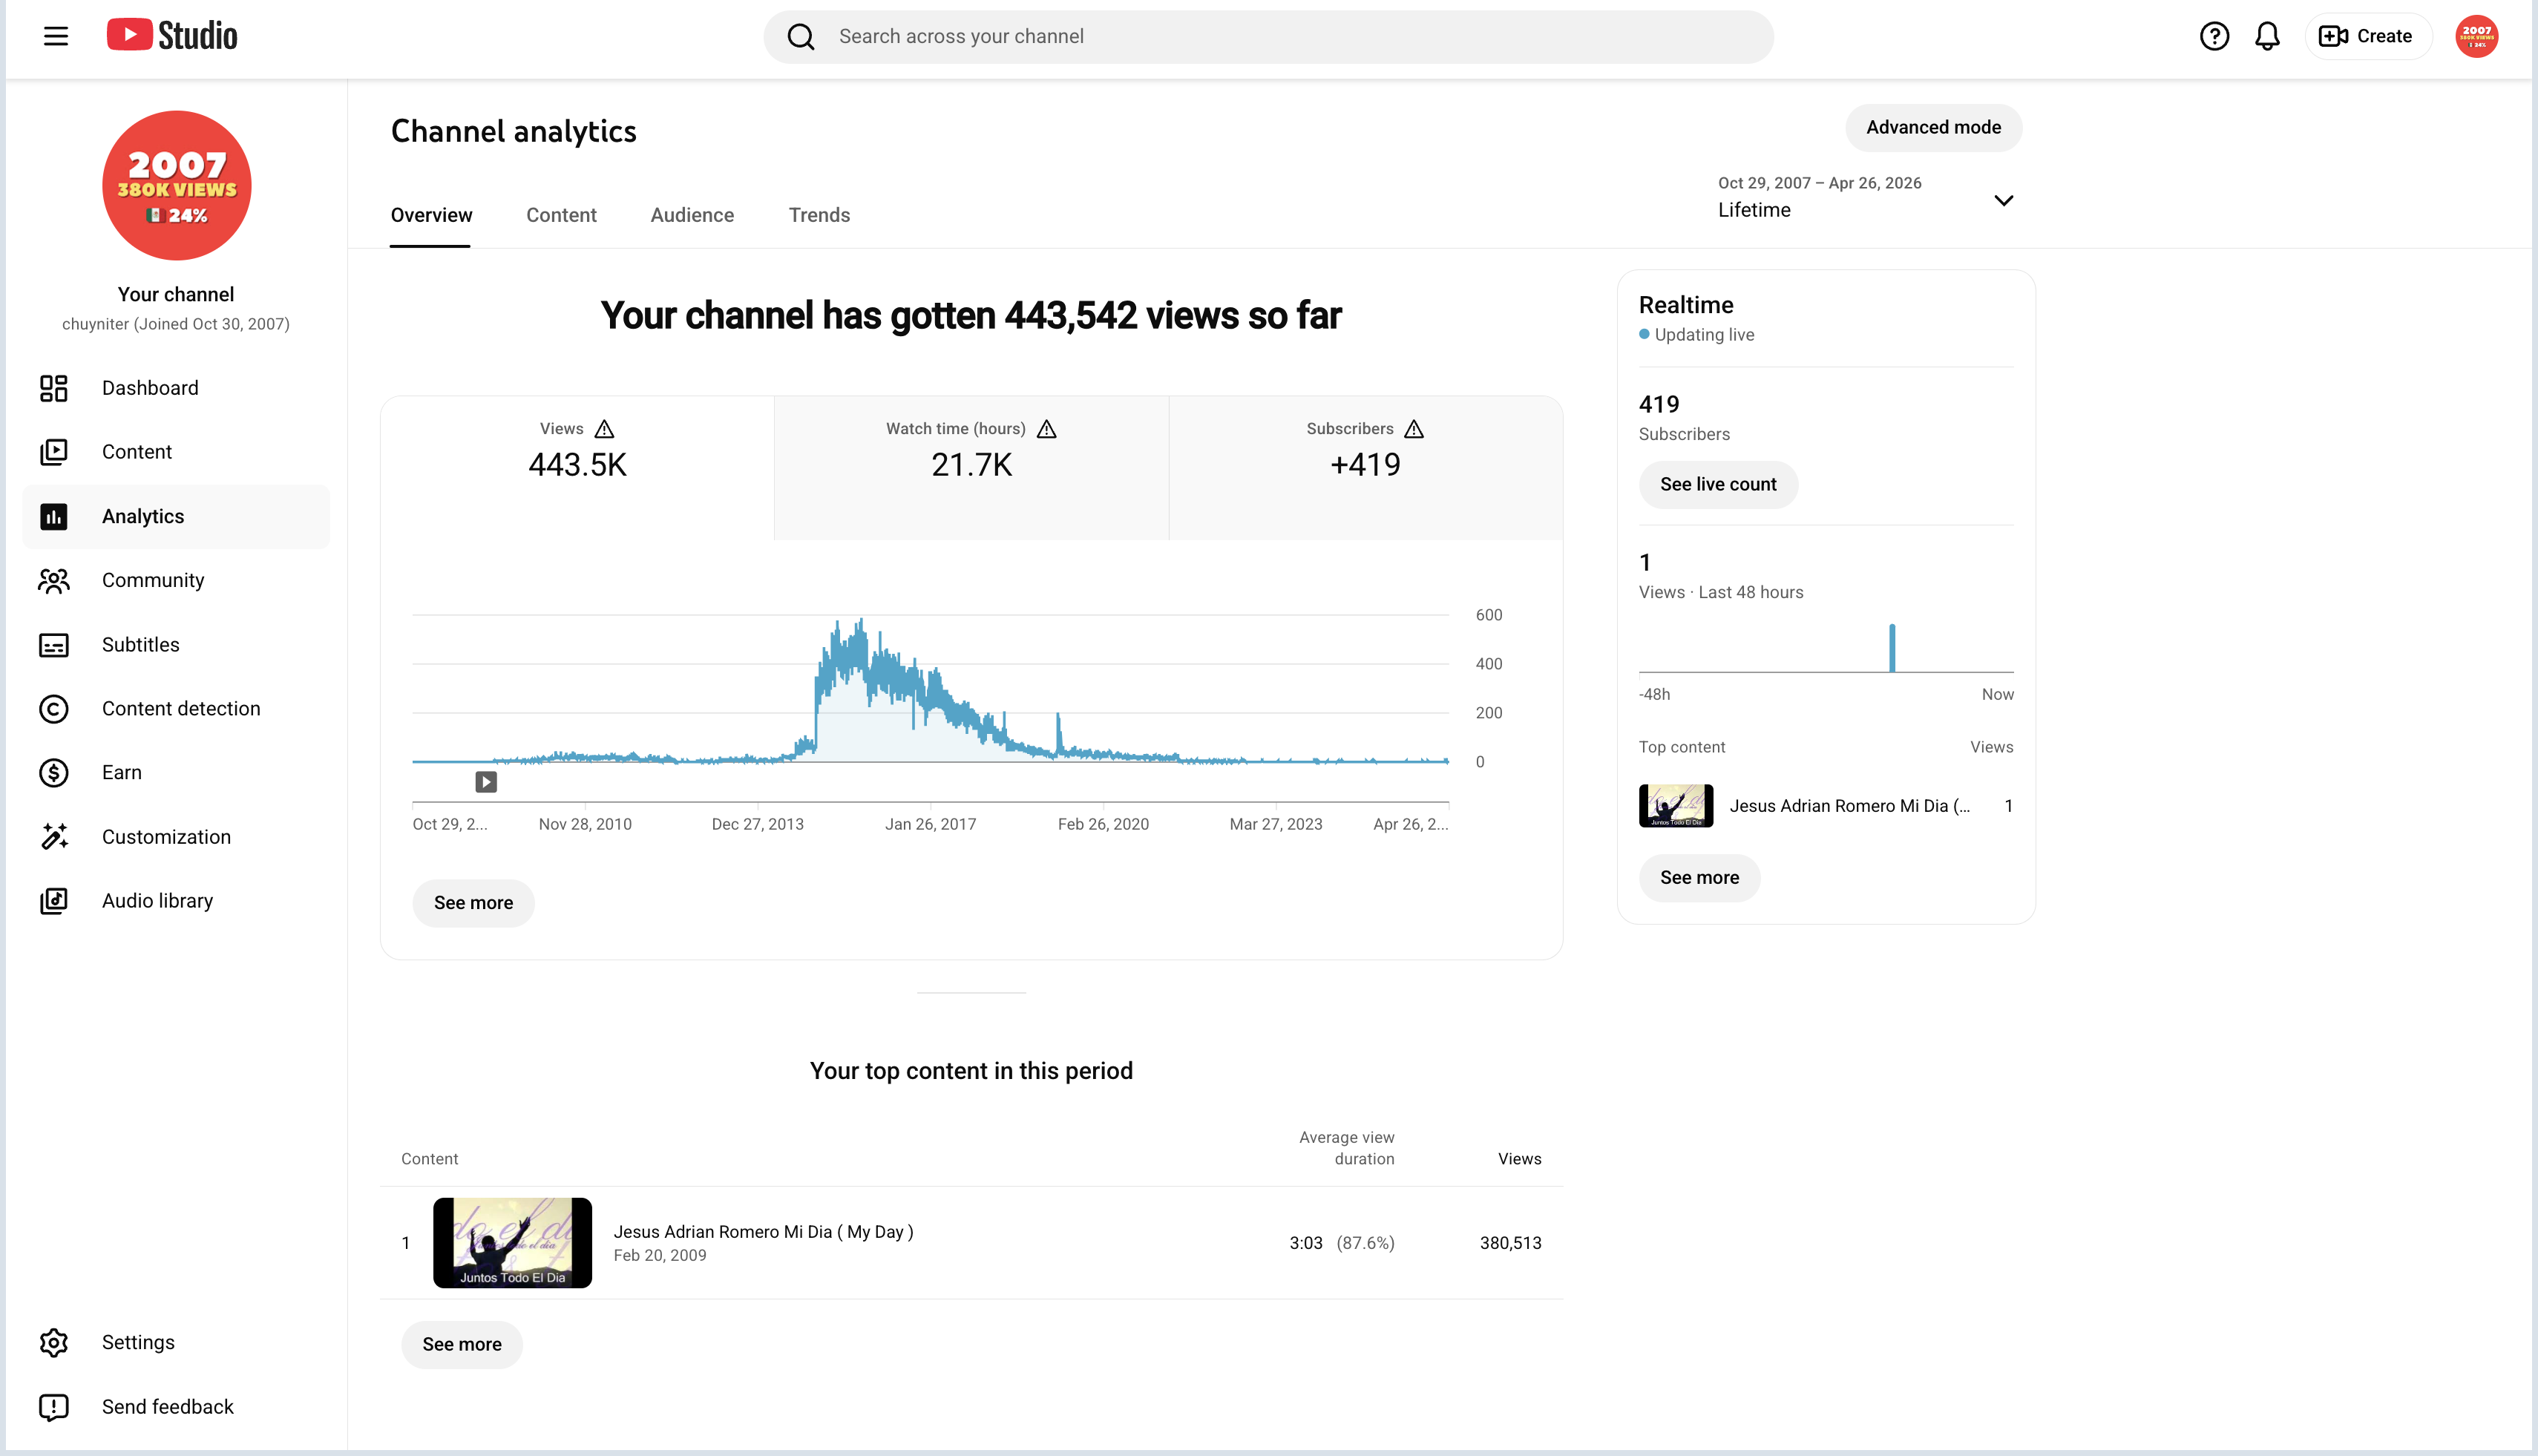2538x1456 pixels.
Task: Switch to the Trends tab
Action: pyautogui.click(x=819, y=215)
